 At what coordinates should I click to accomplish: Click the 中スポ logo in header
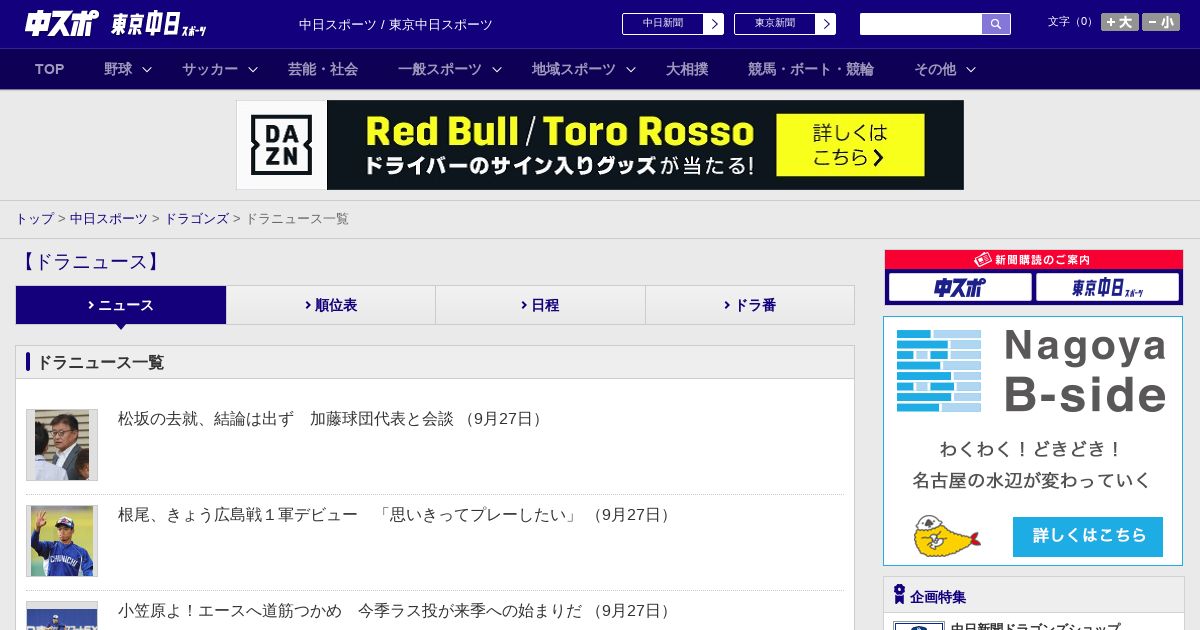tap(62, 23)
